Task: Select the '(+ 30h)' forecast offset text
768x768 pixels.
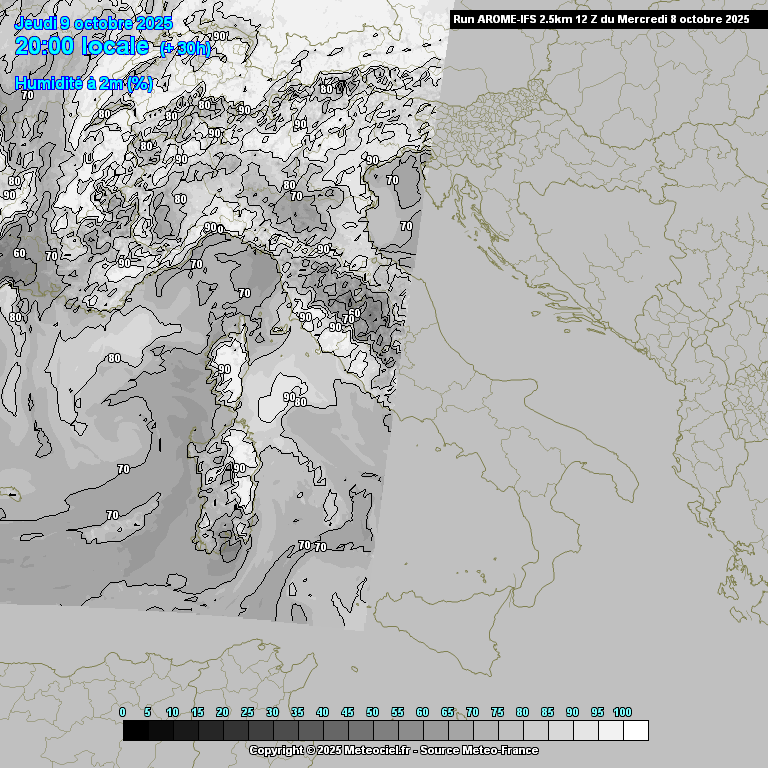Action: (185, 48)
